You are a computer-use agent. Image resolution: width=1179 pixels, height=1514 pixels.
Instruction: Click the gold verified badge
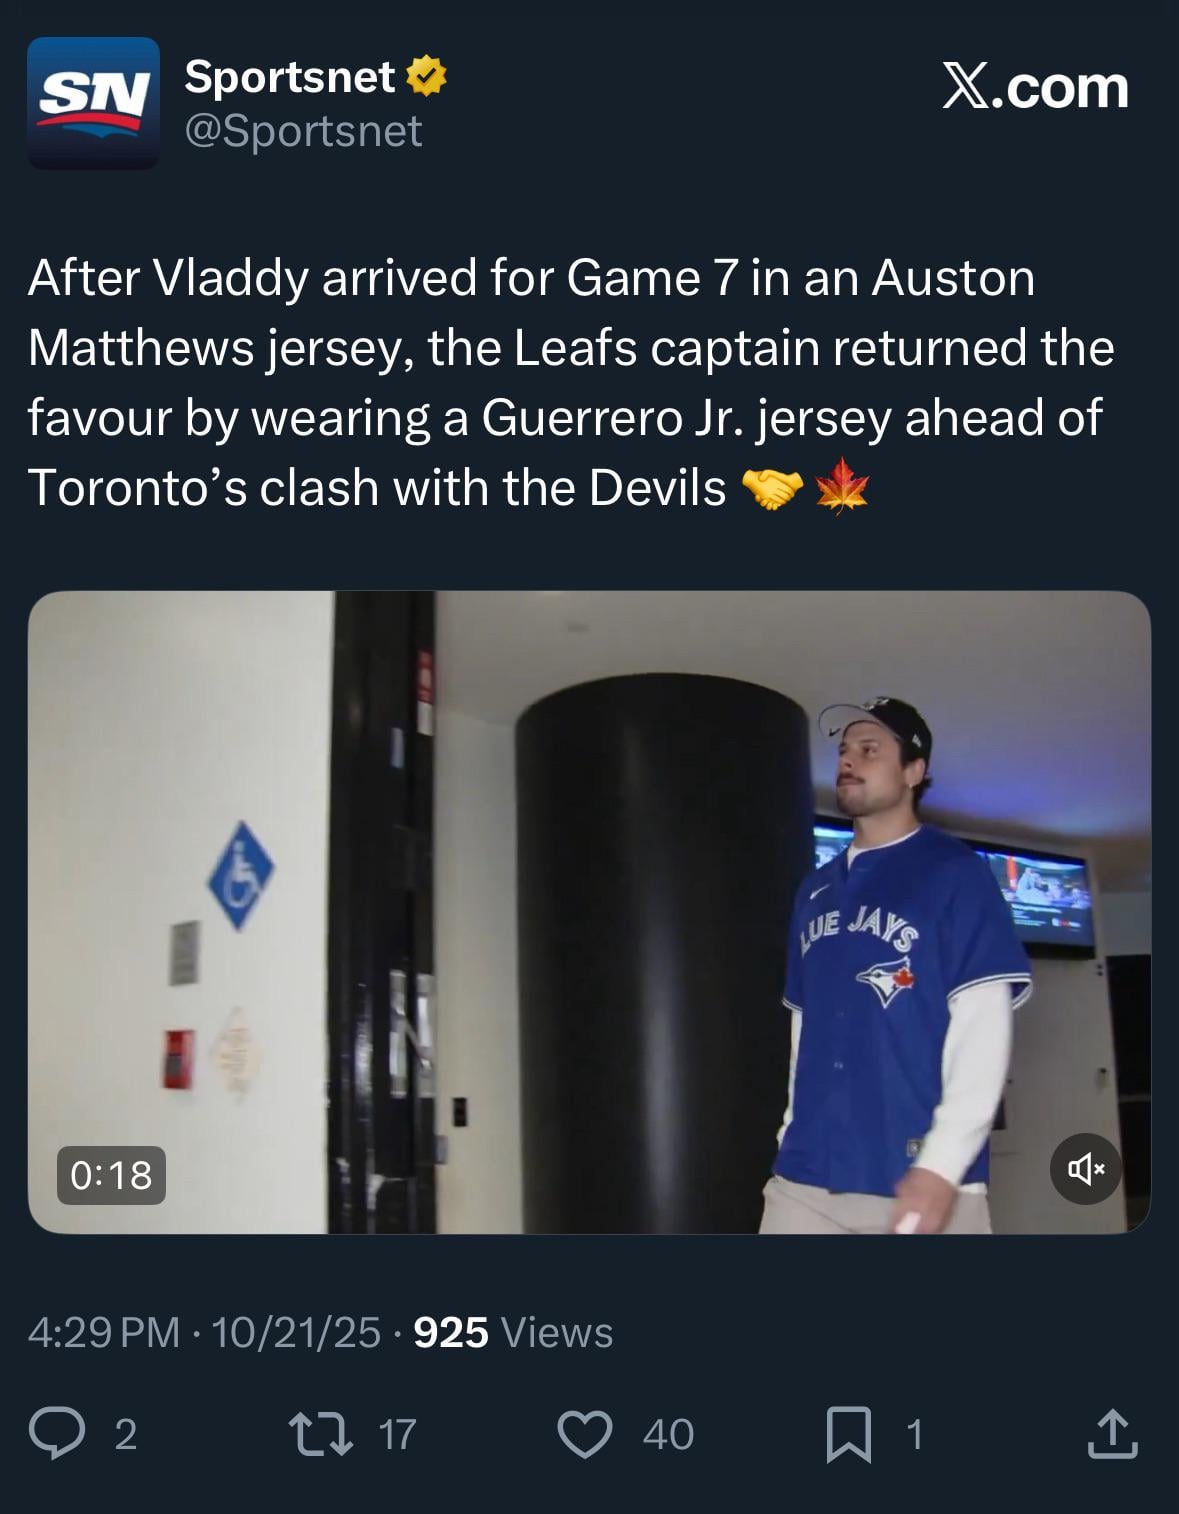pyautogui.click(x=427, y=77)
